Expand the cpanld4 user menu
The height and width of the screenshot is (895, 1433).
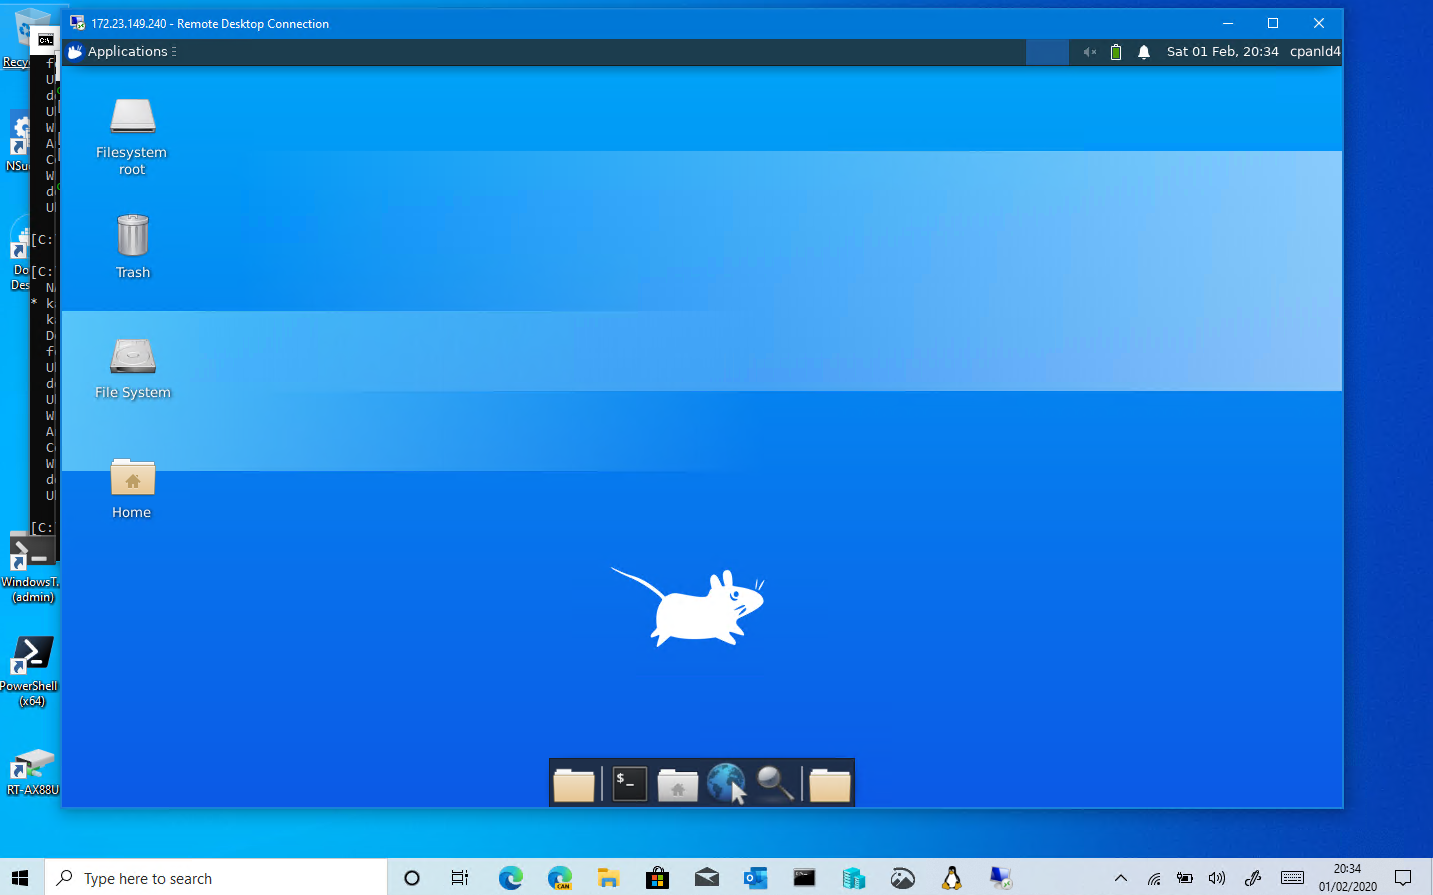pos(1314,52)
